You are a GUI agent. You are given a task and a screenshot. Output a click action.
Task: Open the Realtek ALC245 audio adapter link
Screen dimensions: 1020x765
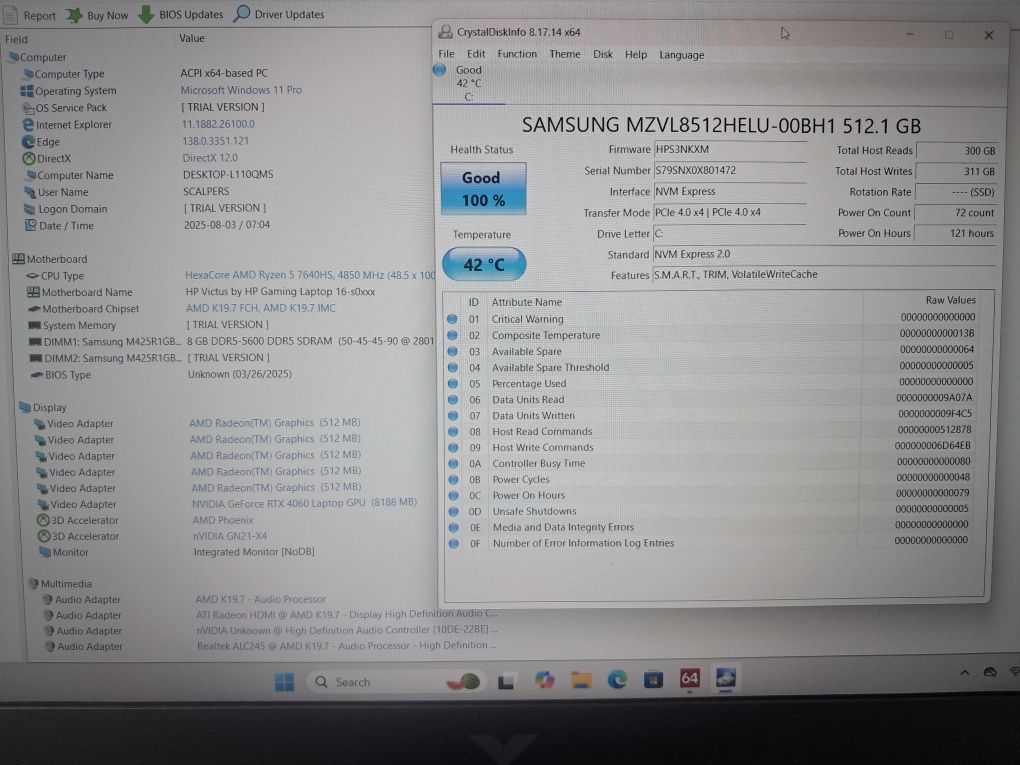[x=346, y=645]
